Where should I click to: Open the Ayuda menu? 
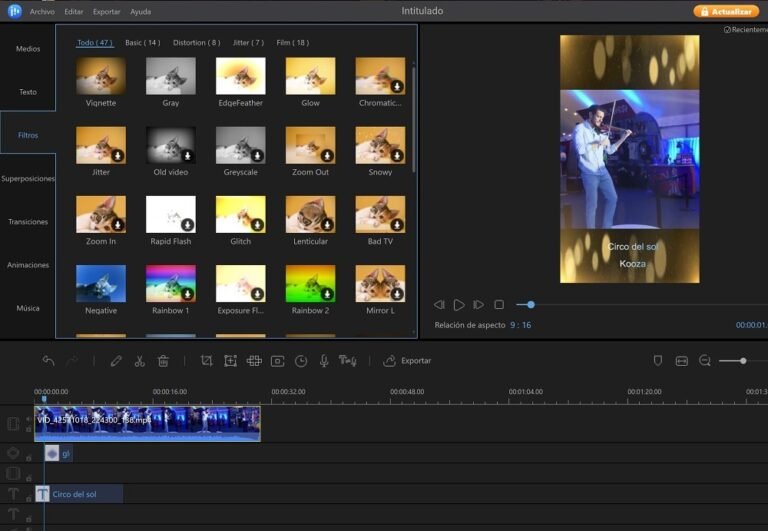coord(141,11)
